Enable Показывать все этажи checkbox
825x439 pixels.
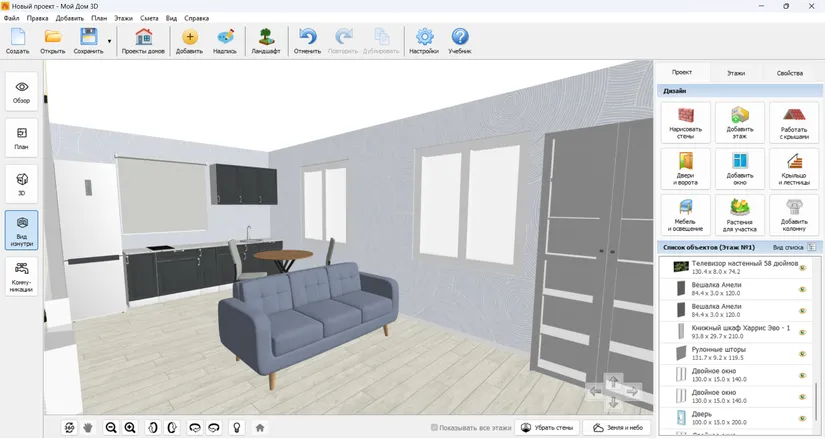coord(434,428)
